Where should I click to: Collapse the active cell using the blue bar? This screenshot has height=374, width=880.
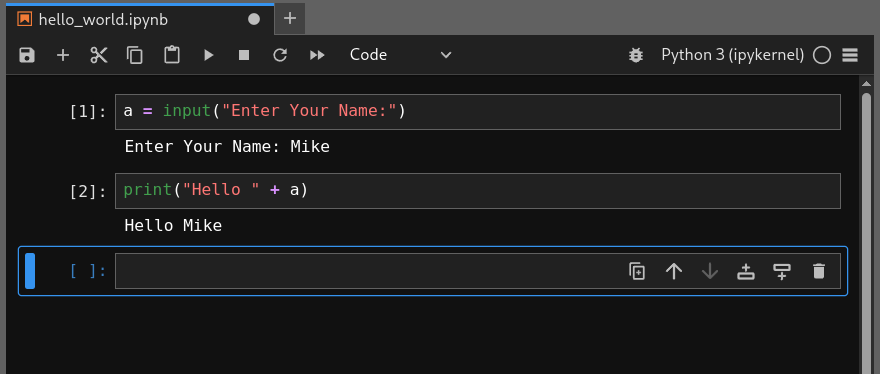[30, 271]
